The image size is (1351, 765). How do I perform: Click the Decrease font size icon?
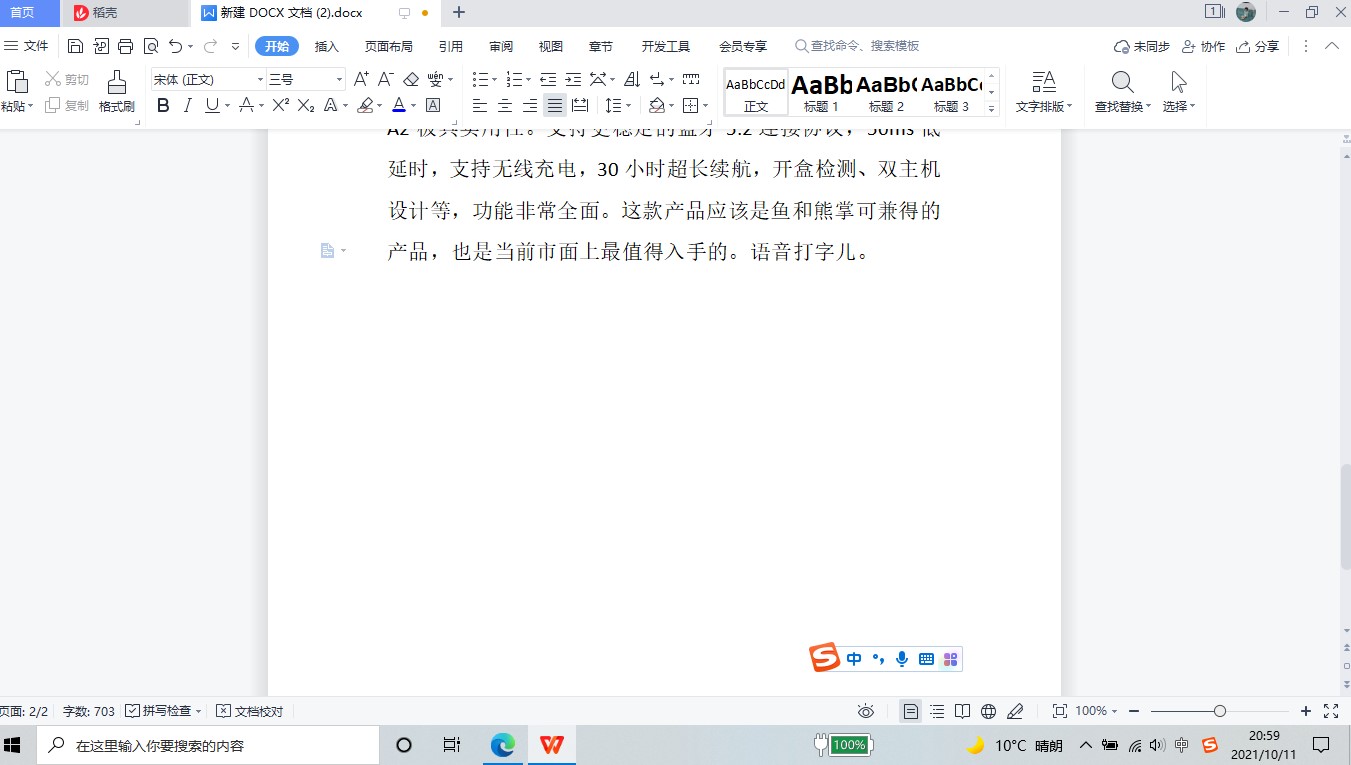pyautogui.click(x=386, y=79)
